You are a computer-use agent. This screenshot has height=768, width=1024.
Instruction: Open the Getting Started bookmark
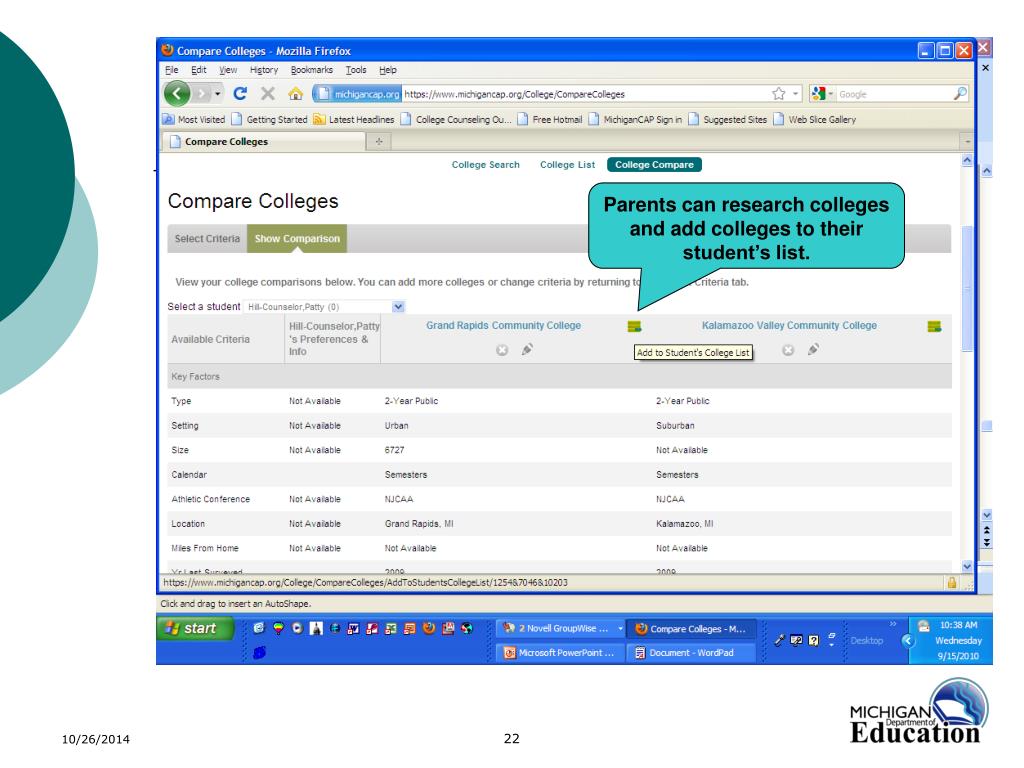tap(270, 120)
